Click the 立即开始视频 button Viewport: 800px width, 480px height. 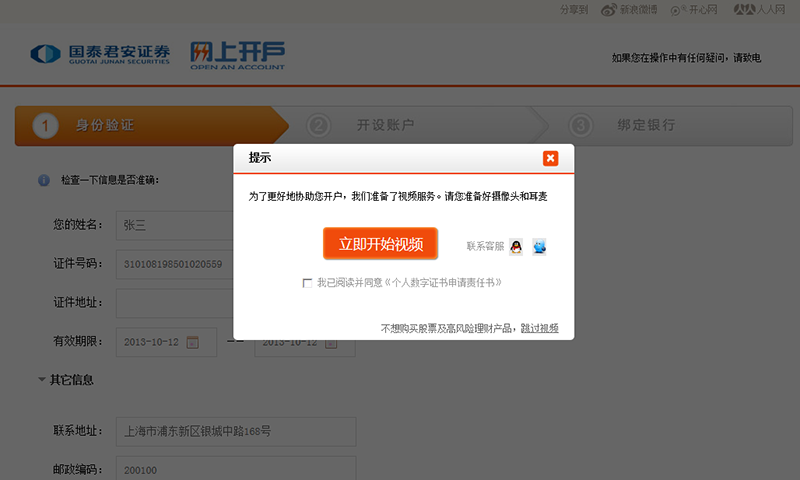pyautogui.click(x=380, y=244)
